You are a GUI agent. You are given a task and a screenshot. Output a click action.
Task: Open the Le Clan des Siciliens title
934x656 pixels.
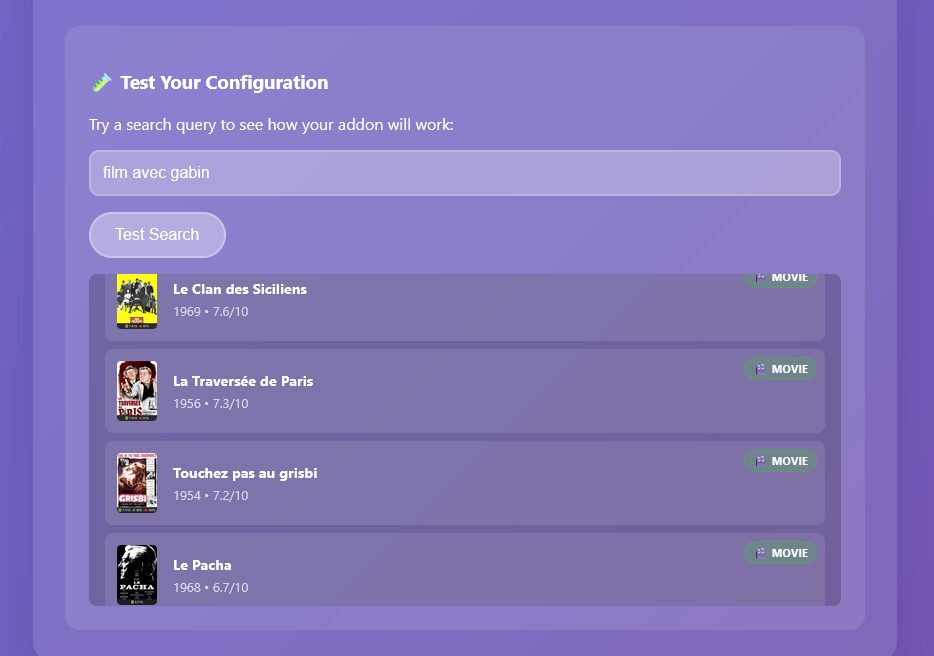(240, 289)
